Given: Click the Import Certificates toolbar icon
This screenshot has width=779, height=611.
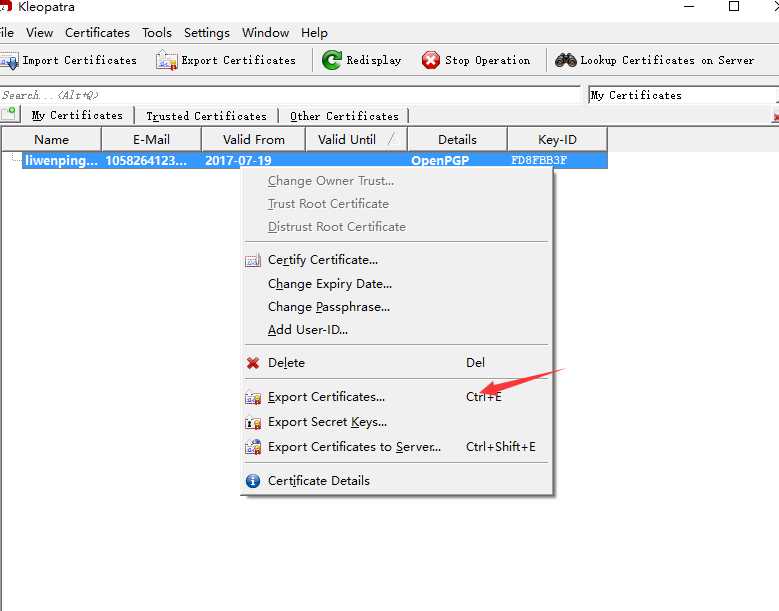Looking at the screenshot, I should click(9, 61).
